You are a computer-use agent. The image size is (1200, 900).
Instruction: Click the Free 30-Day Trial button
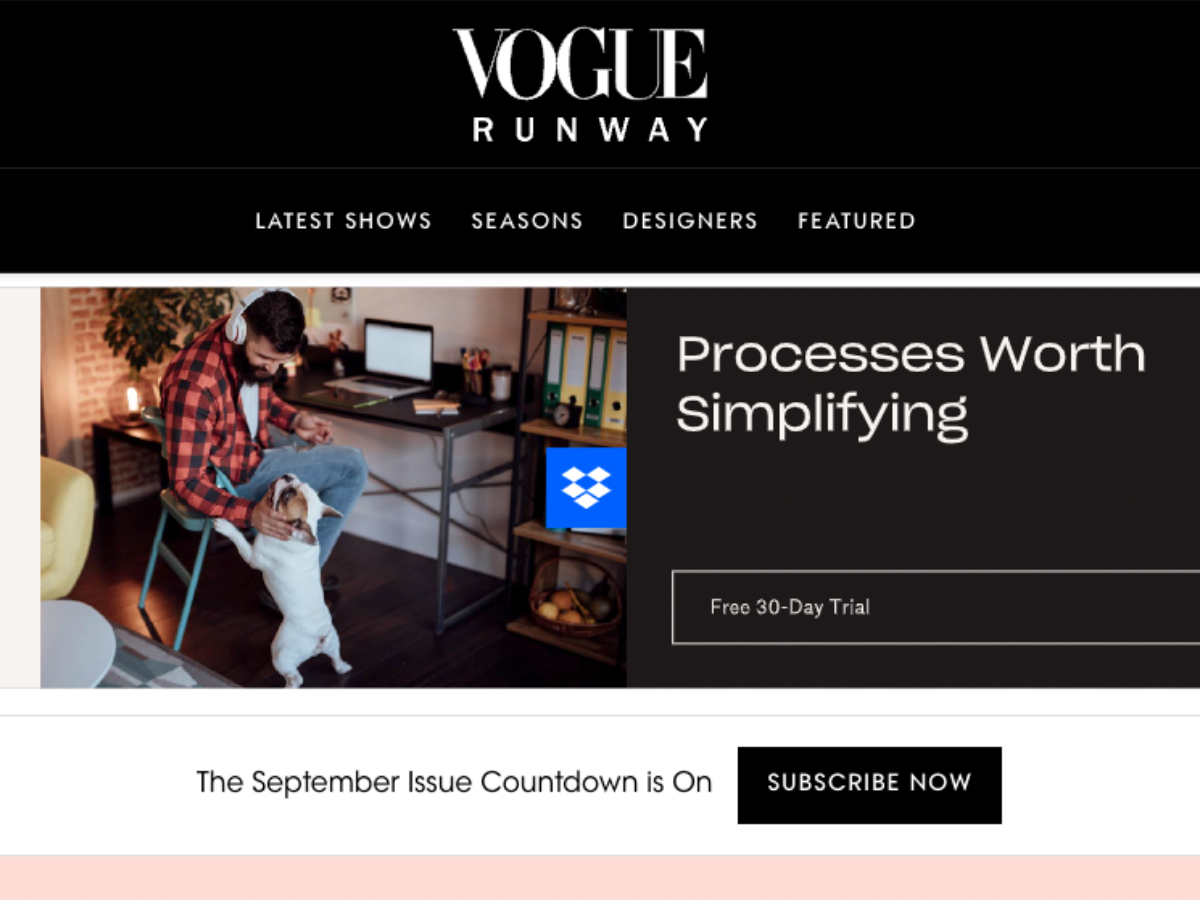936,607
